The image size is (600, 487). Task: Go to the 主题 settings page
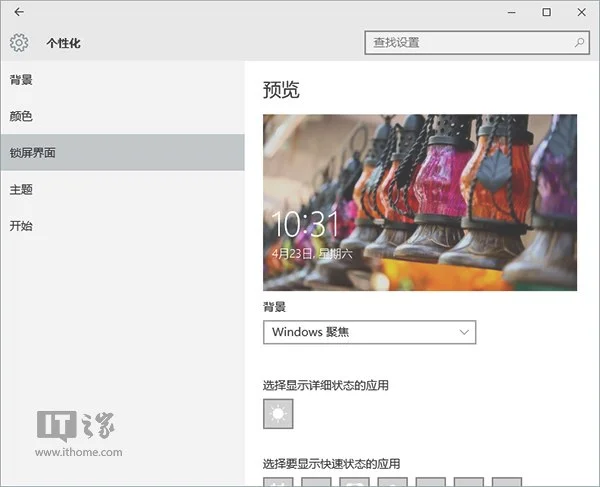pos(21,189)
